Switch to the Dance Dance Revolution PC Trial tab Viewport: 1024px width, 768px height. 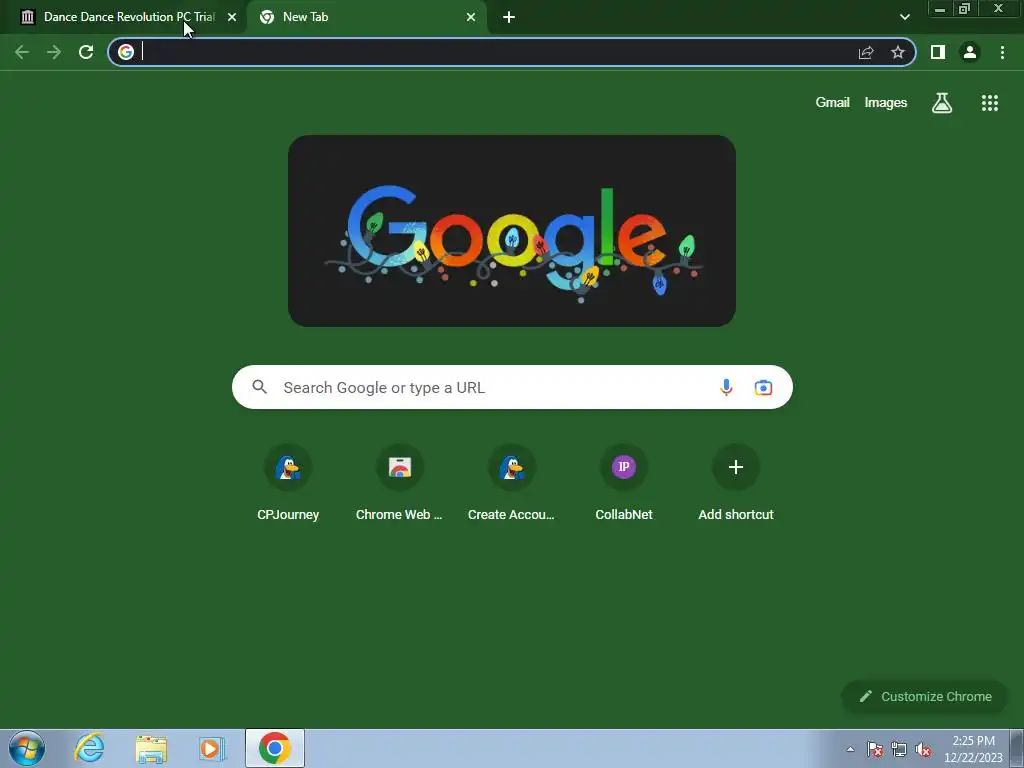coord(124,17)
